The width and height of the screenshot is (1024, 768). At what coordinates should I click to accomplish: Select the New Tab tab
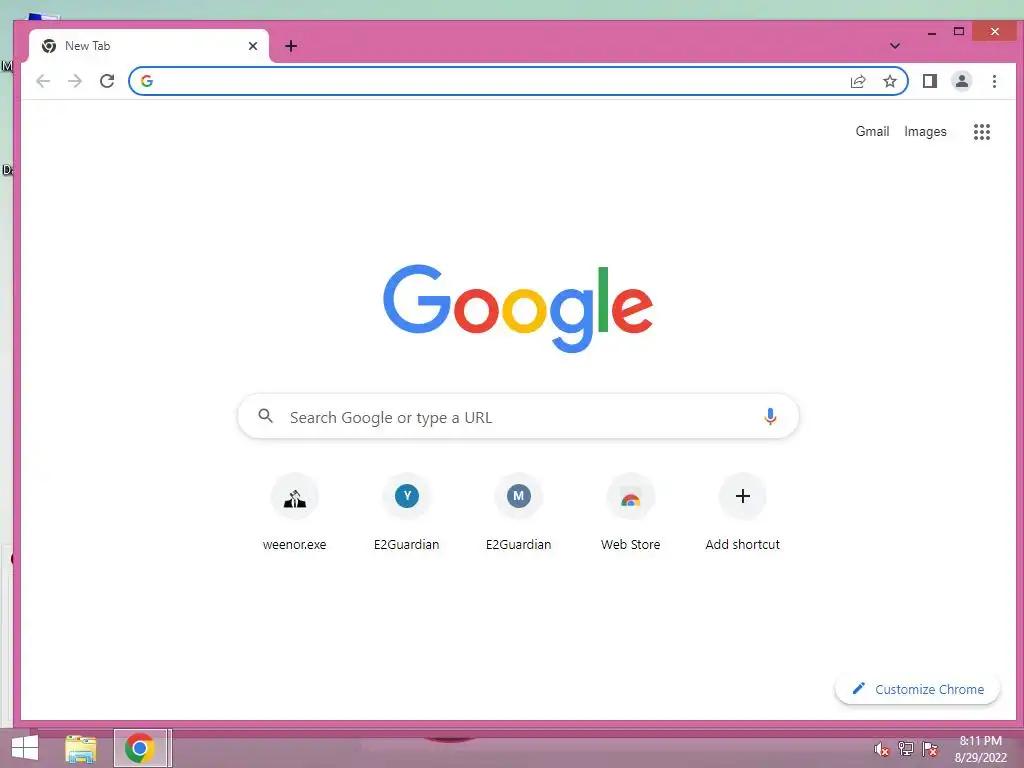pyautogui.click(x=149, y=46)
